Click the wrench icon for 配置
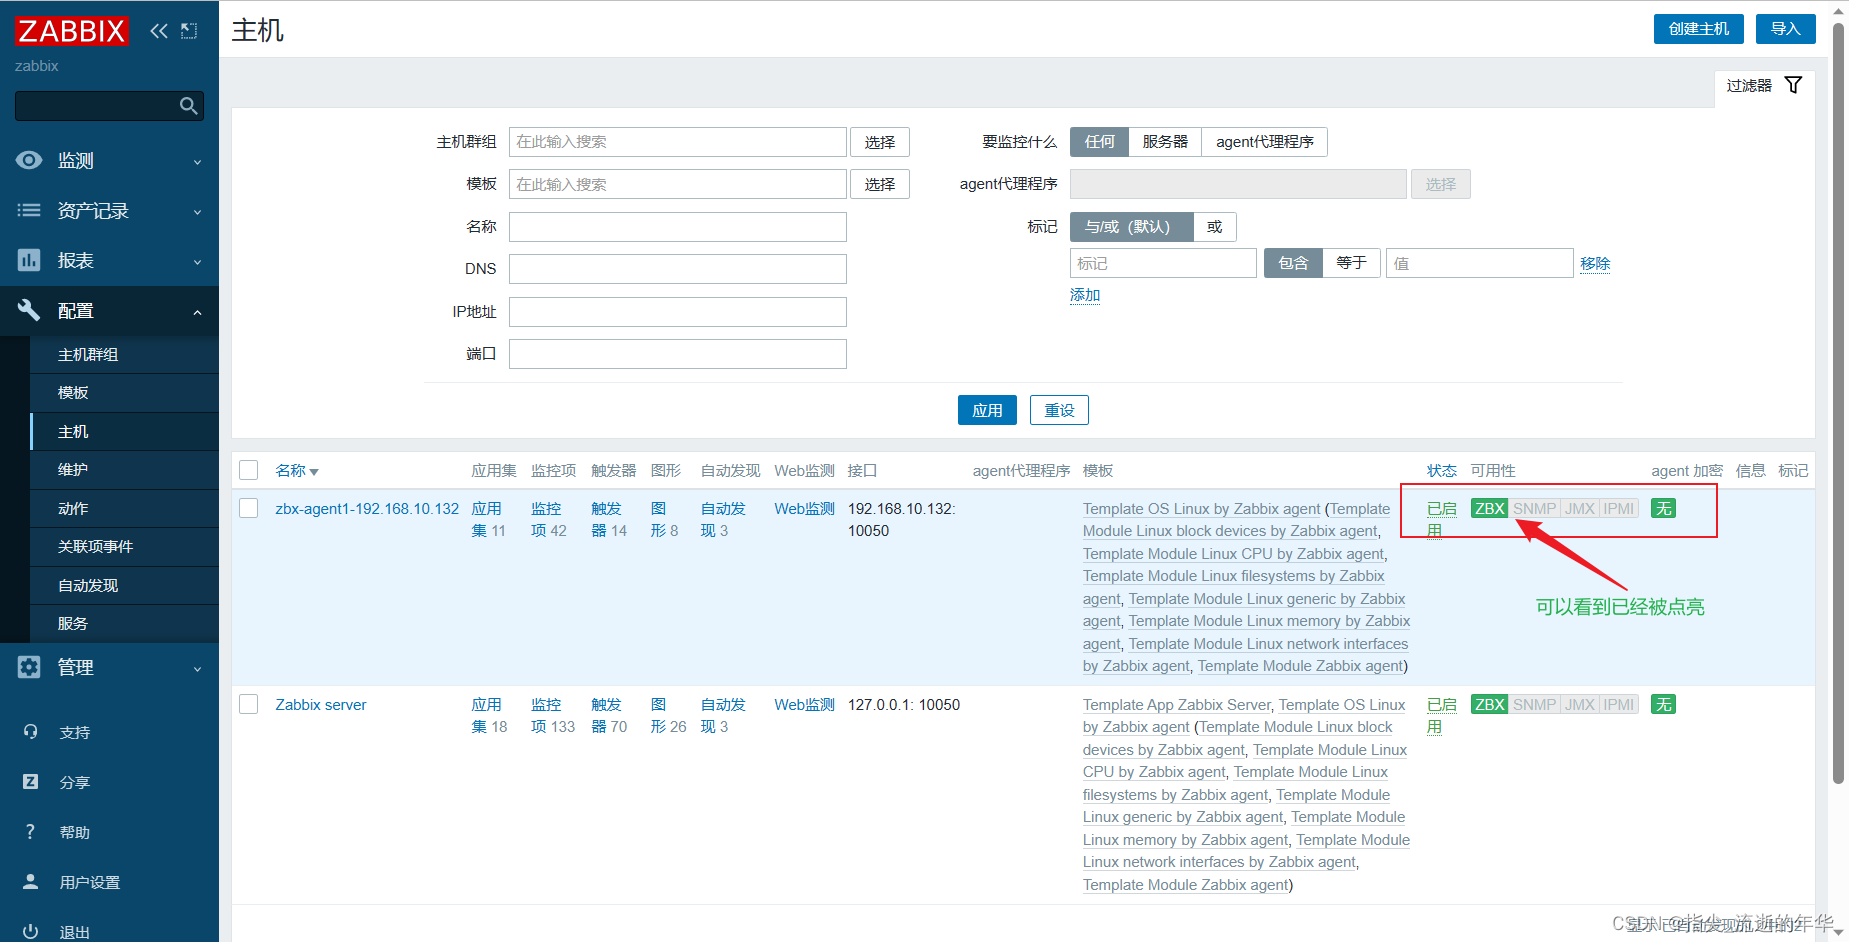Image resolution: width=1849 pixels, height=942 pixels. tap(29, 310)
